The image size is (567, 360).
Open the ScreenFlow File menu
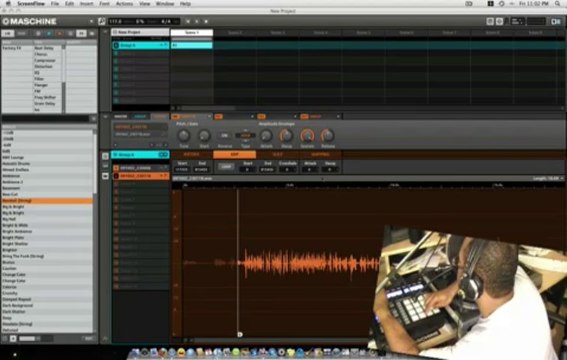[x=55, y=4]
